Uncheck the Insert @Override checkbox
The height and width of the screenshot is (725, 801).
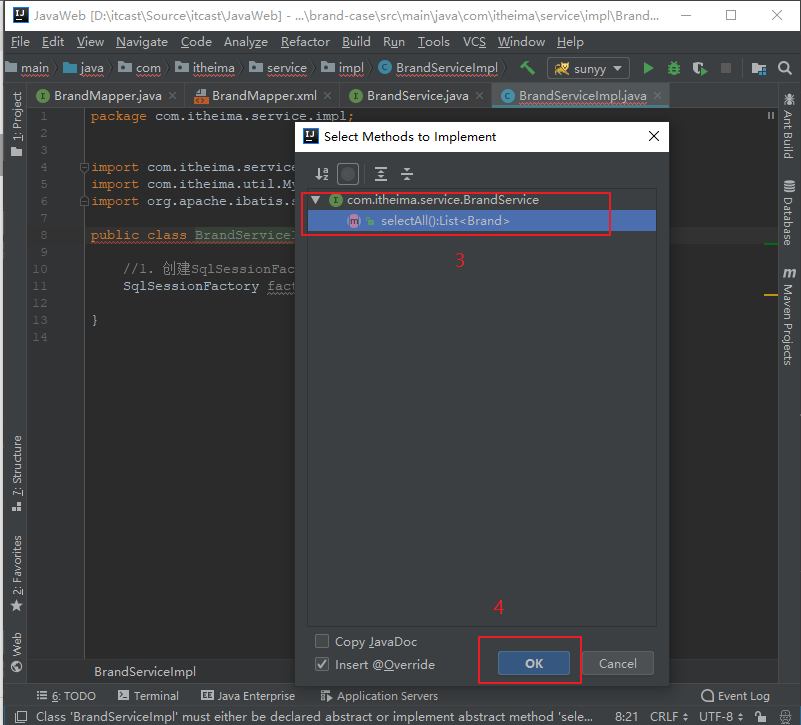pos(322,664)
